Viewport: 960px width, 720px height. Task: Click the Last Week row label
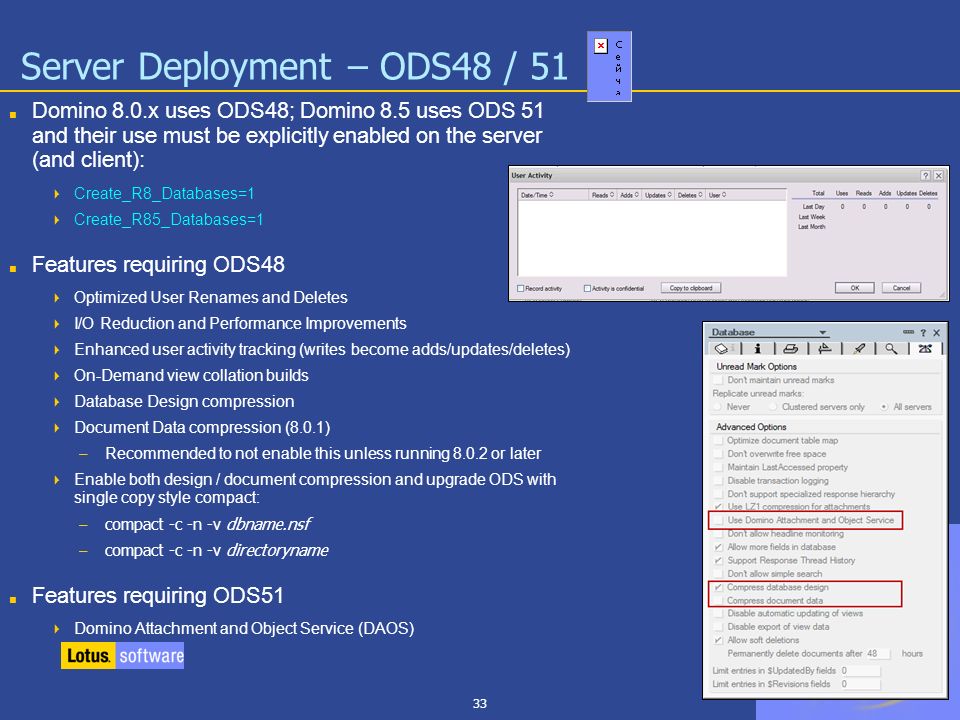pyautogui.click(x=811, y=217)
